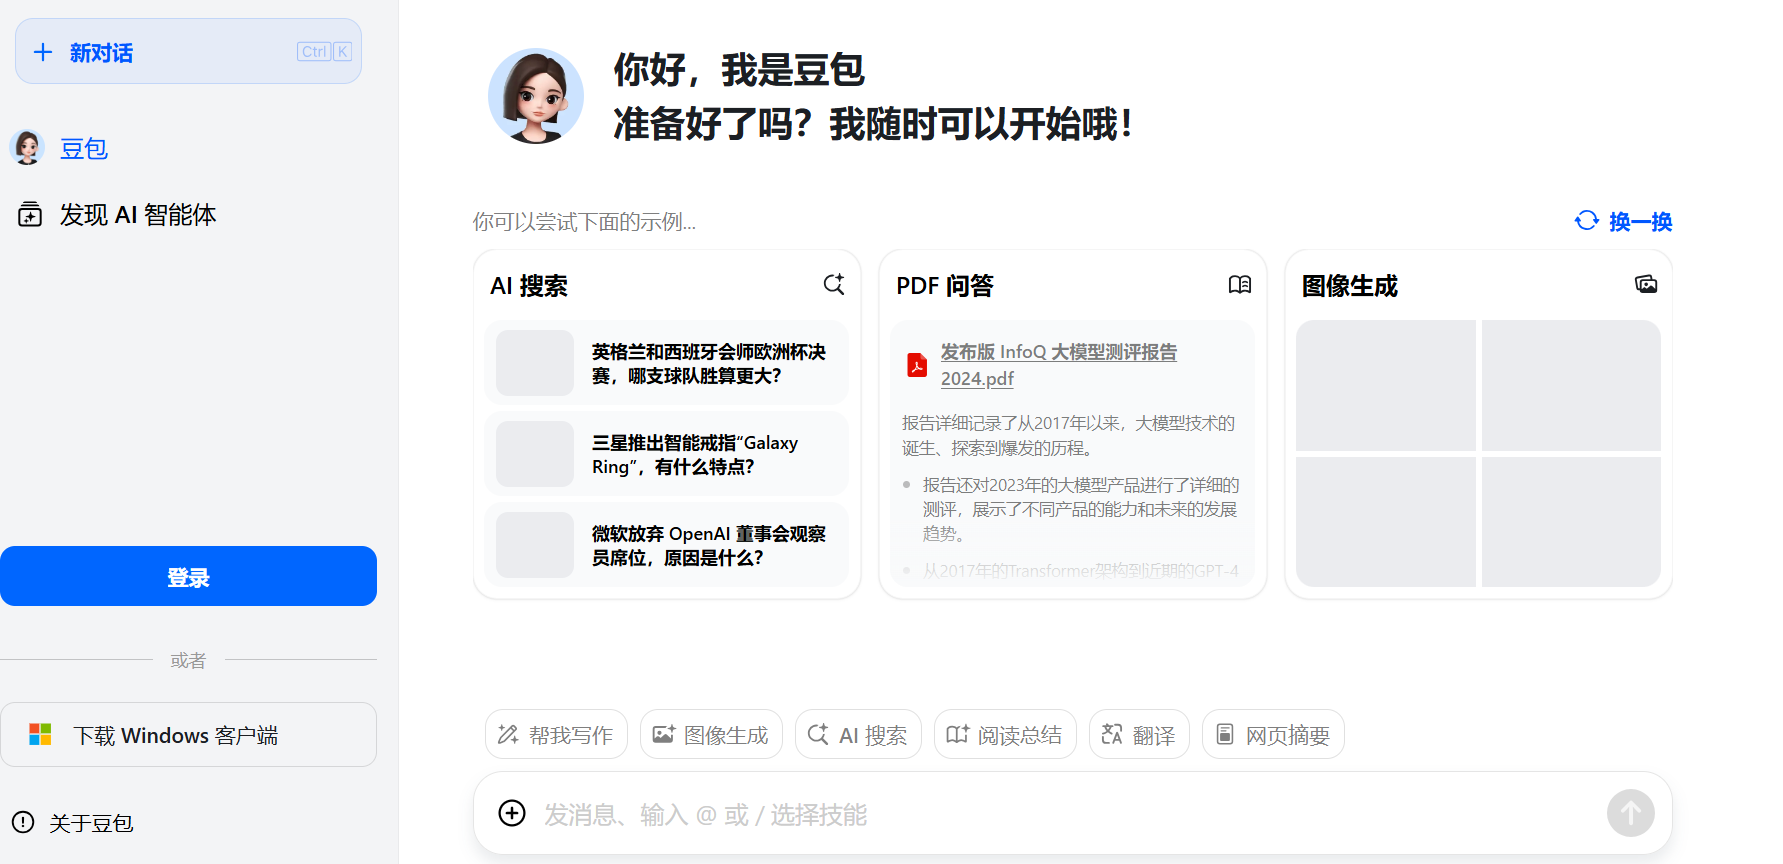The height and width of the screenshot is (864, 1783).
Task: Click the PDF 问答 card title
Action: click(945, 286)
